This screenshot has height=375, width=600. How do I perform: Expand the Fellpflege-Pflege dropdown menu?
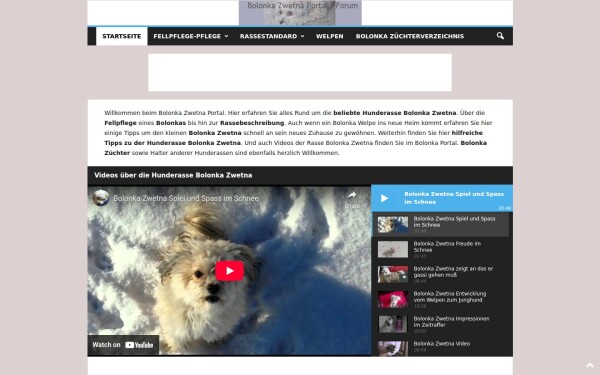191,36
